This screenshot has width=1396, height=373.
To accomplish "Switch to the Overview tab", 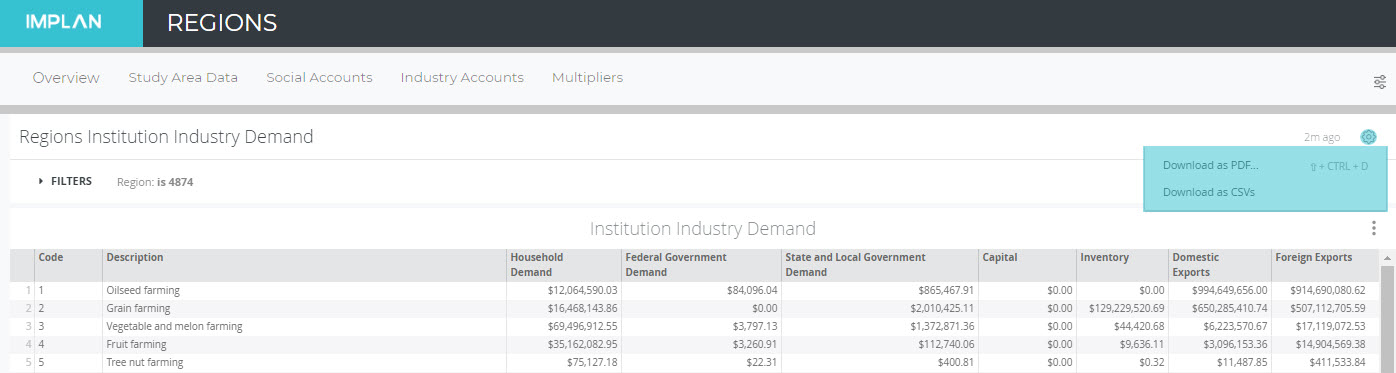I will click(x=66, y=77).
